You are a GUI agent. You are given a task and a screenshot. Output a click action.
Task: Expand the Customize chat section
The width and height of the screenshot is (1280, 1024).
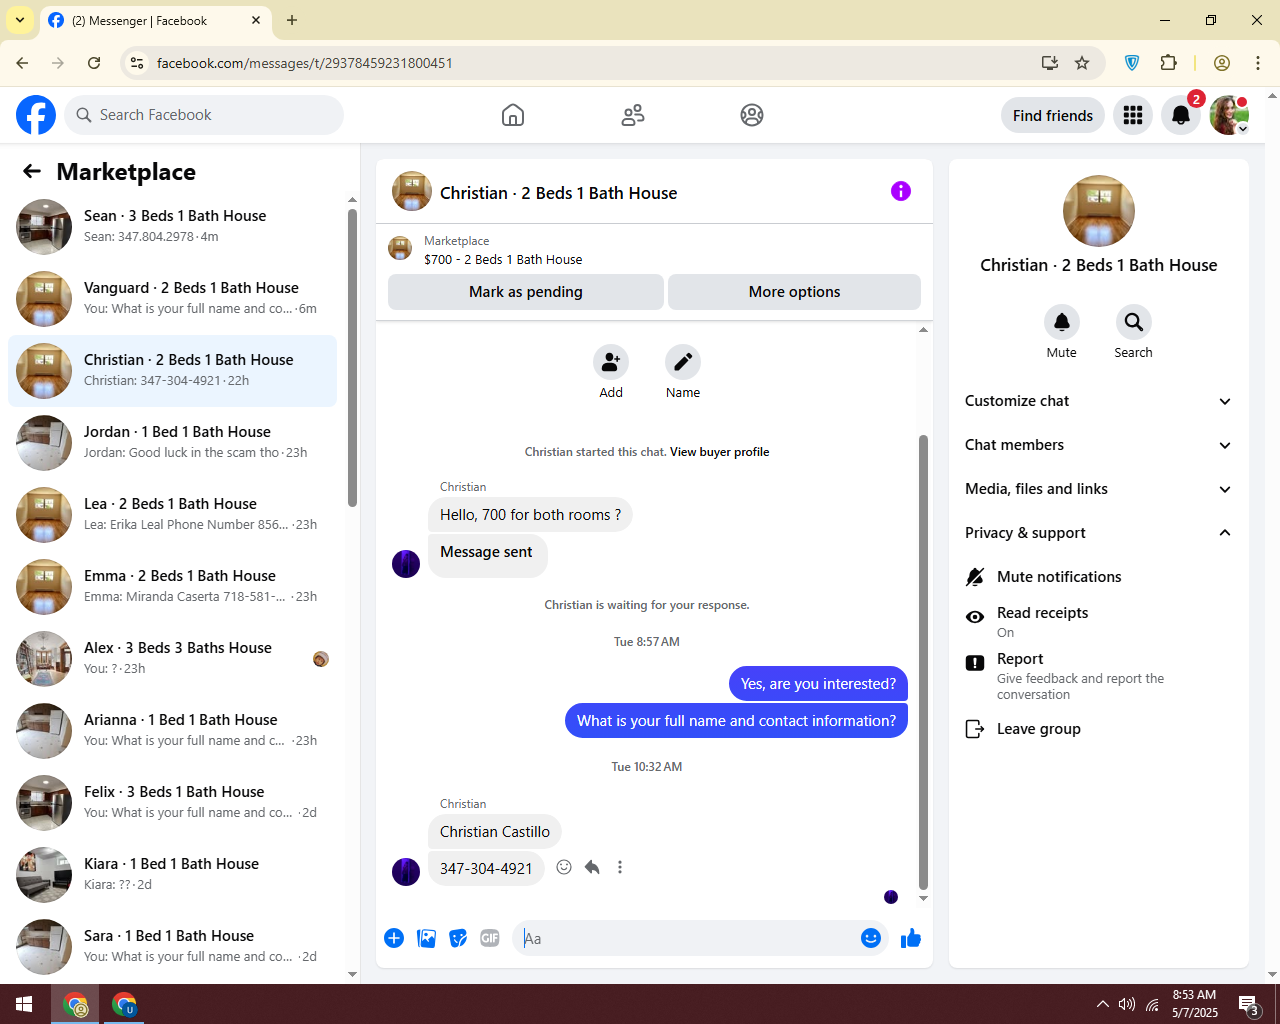click(x=1099, y=401)
